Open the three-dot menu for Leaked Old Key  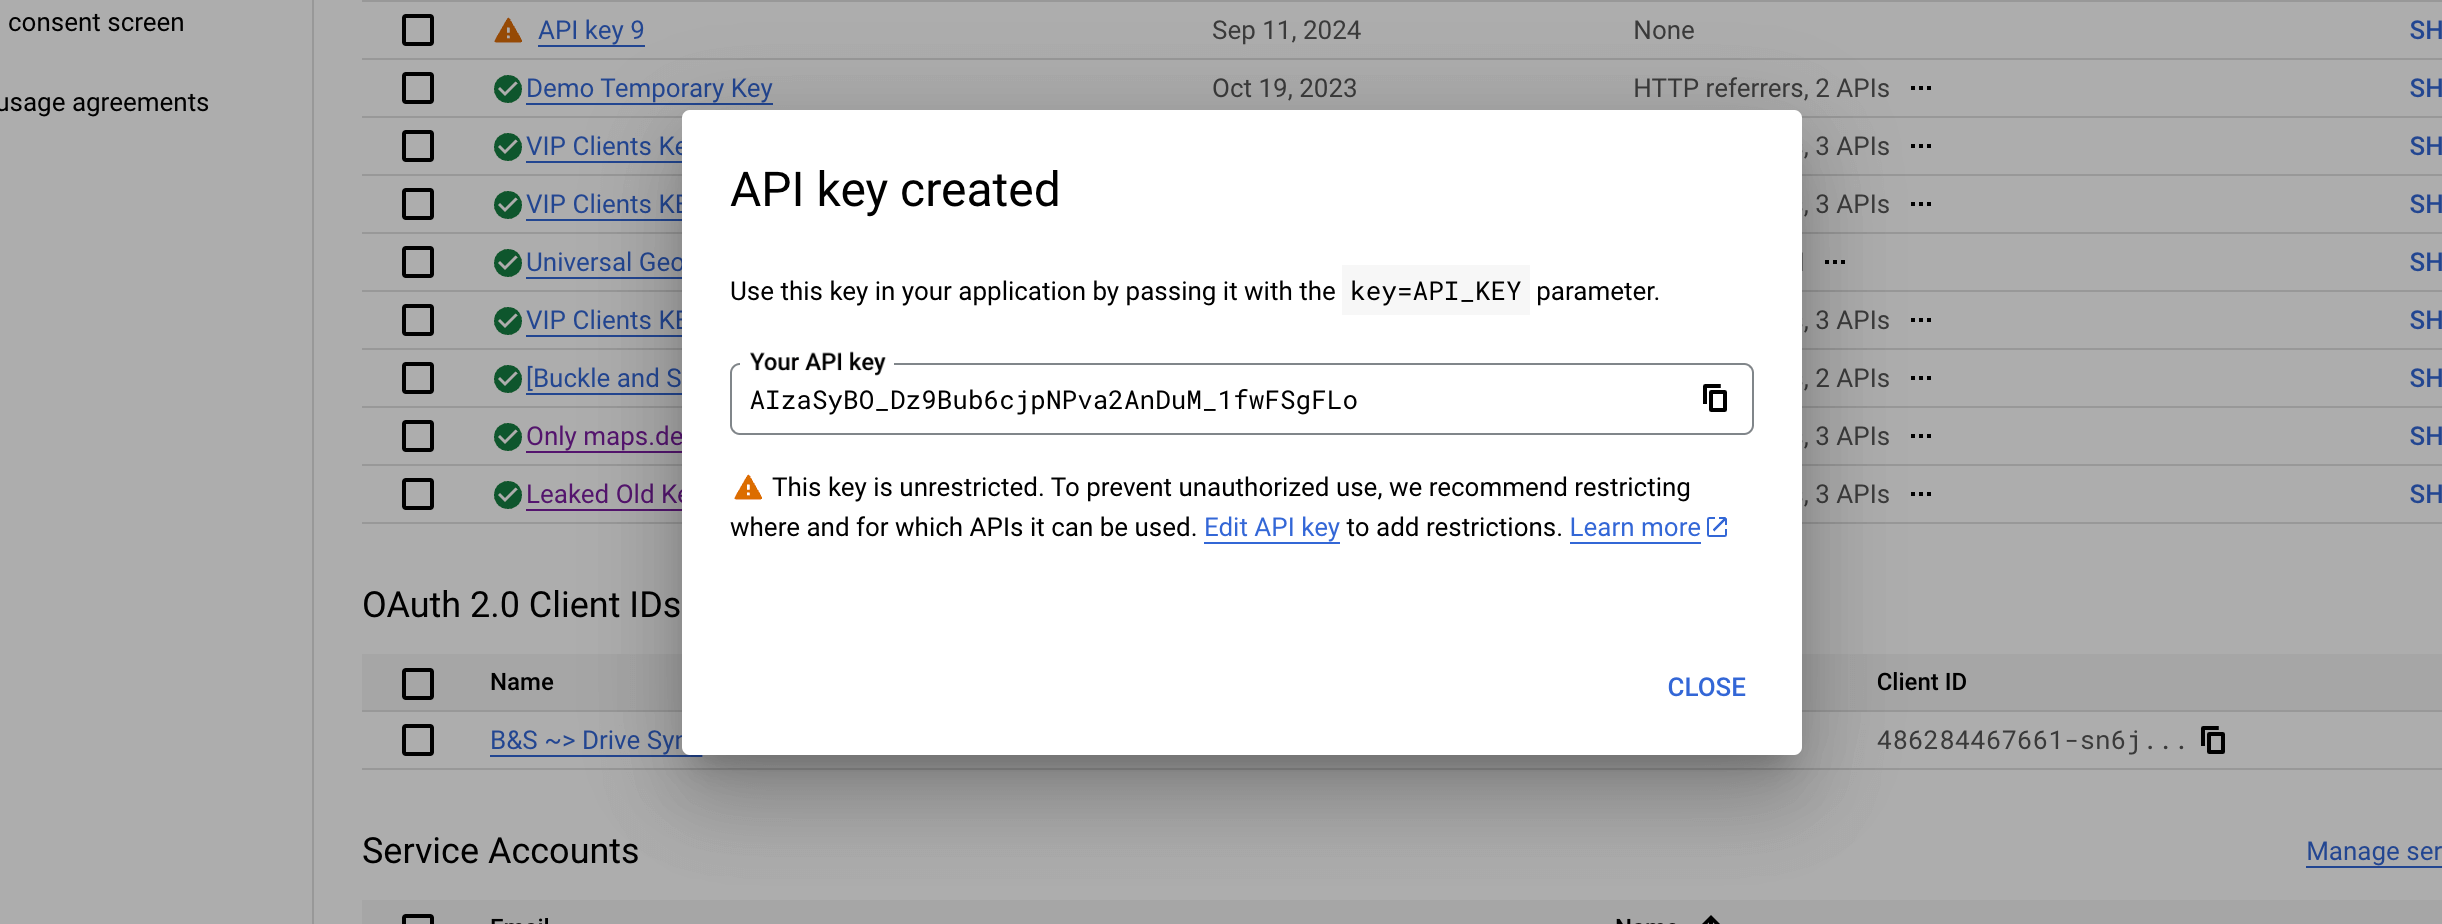[1923, 493]
